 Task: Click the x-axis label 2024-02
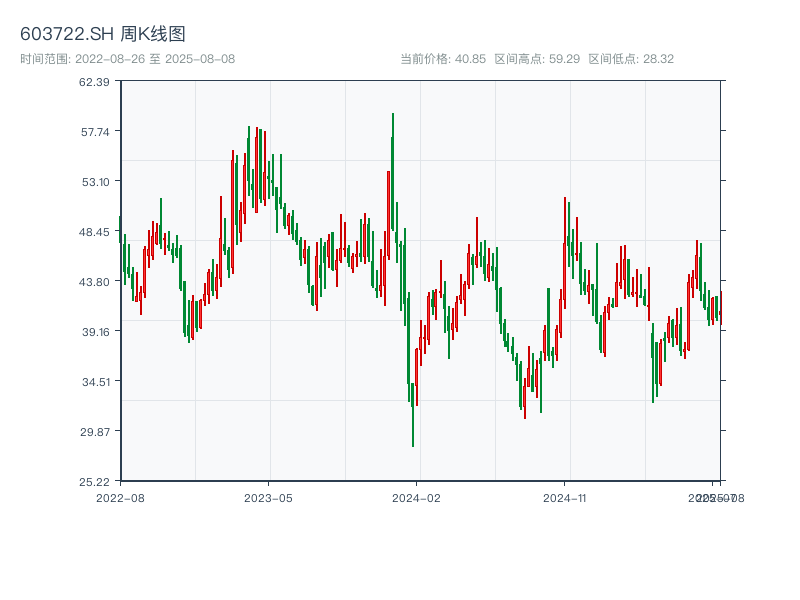click(416, 498)
